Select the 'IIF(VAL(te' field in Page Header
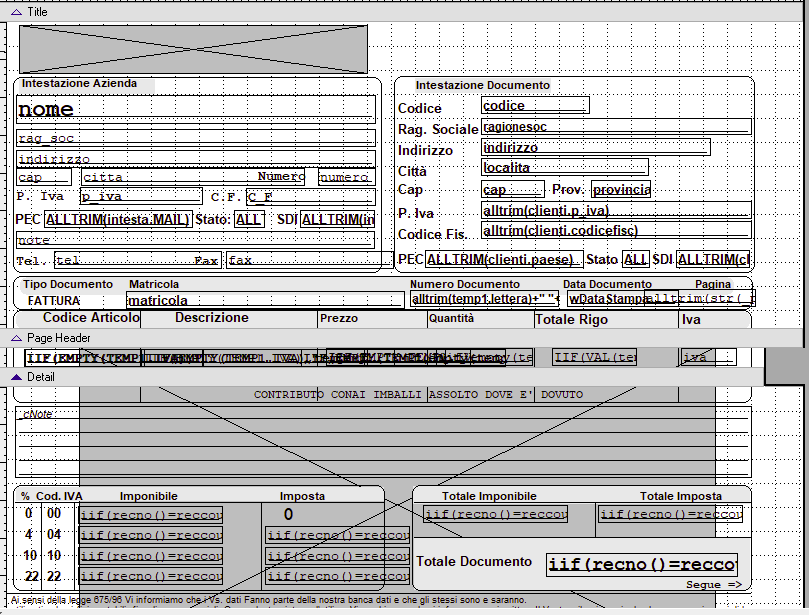The height and width of the screenshot is (615, 809). pyautogui.click(x=594, y=357)
